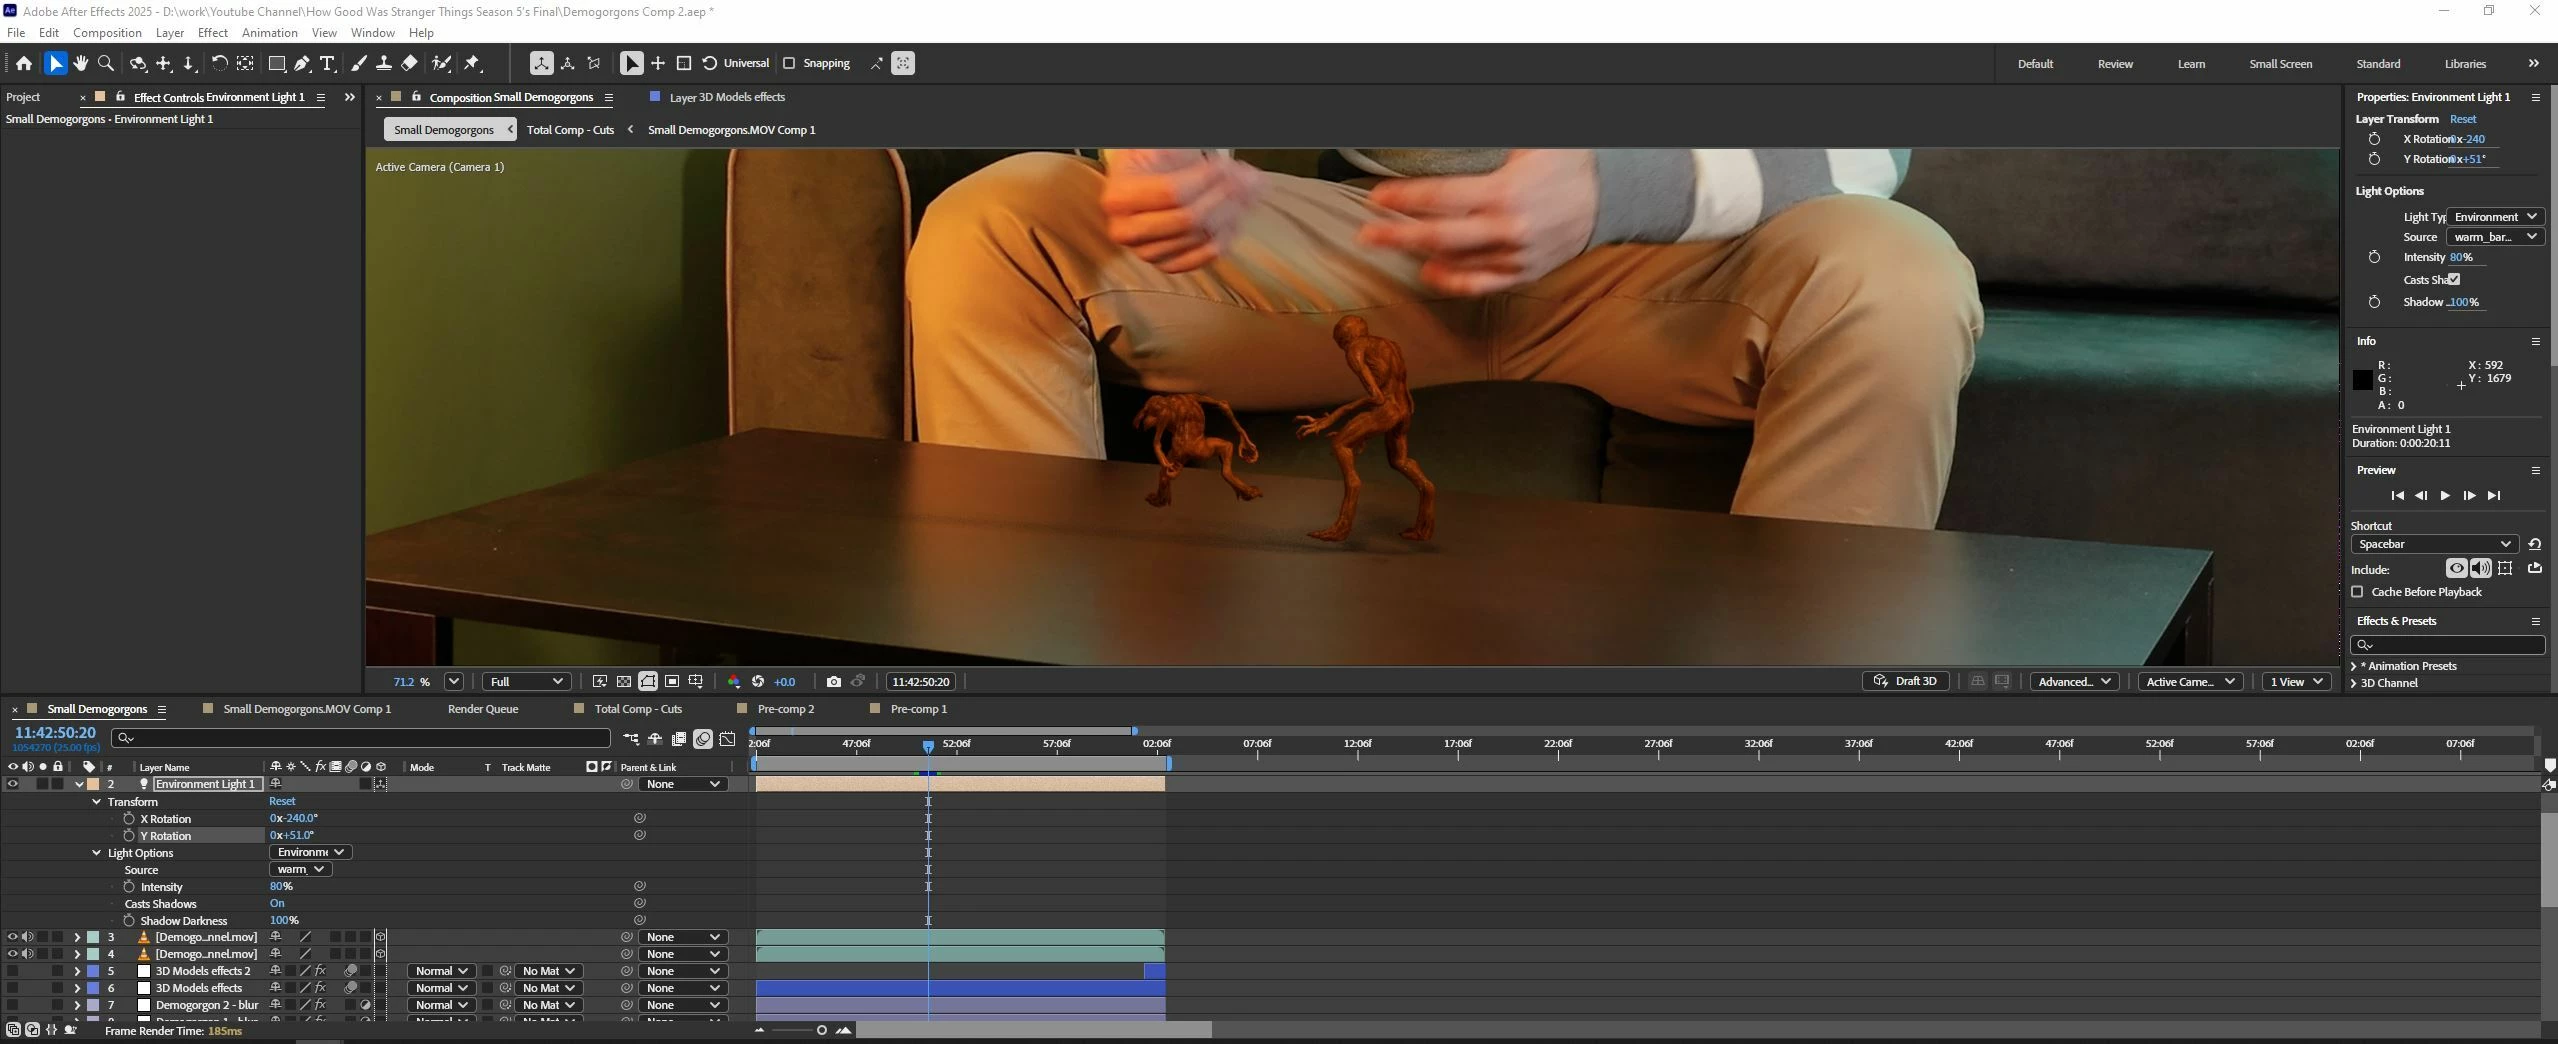Open Light Type dropdown in Properties
2558x1044 pixels.
[2495, 216]
